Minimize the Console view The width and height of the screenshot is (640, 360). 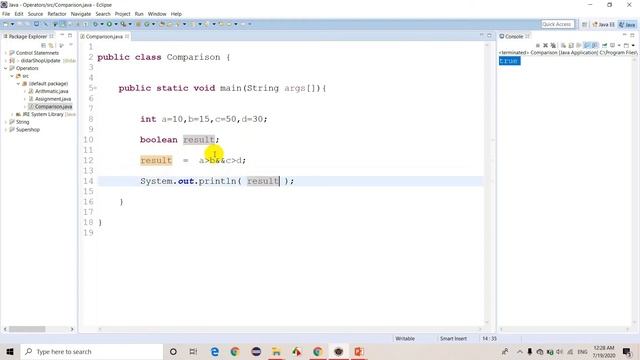coord(624,35)
